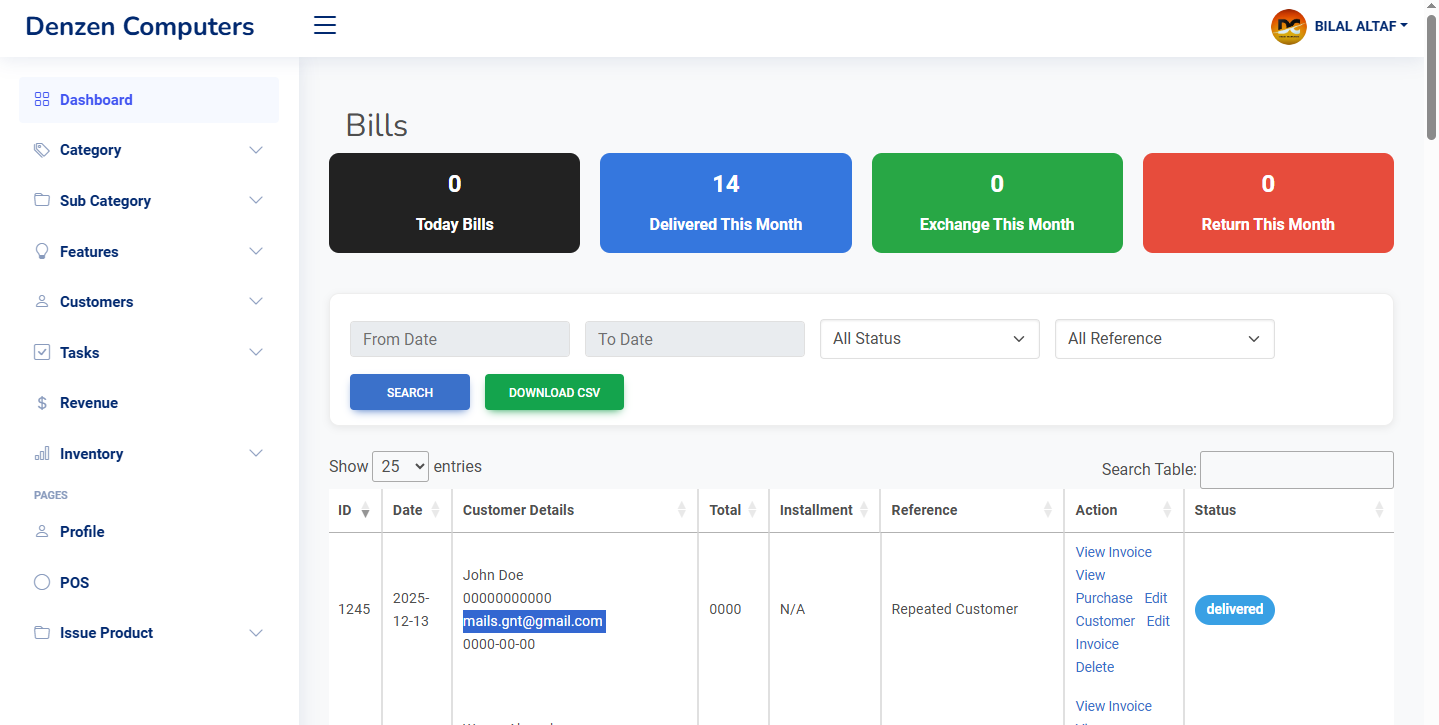
Task: Toggle sorting on the Date column
Action: [x=437, y=510]
